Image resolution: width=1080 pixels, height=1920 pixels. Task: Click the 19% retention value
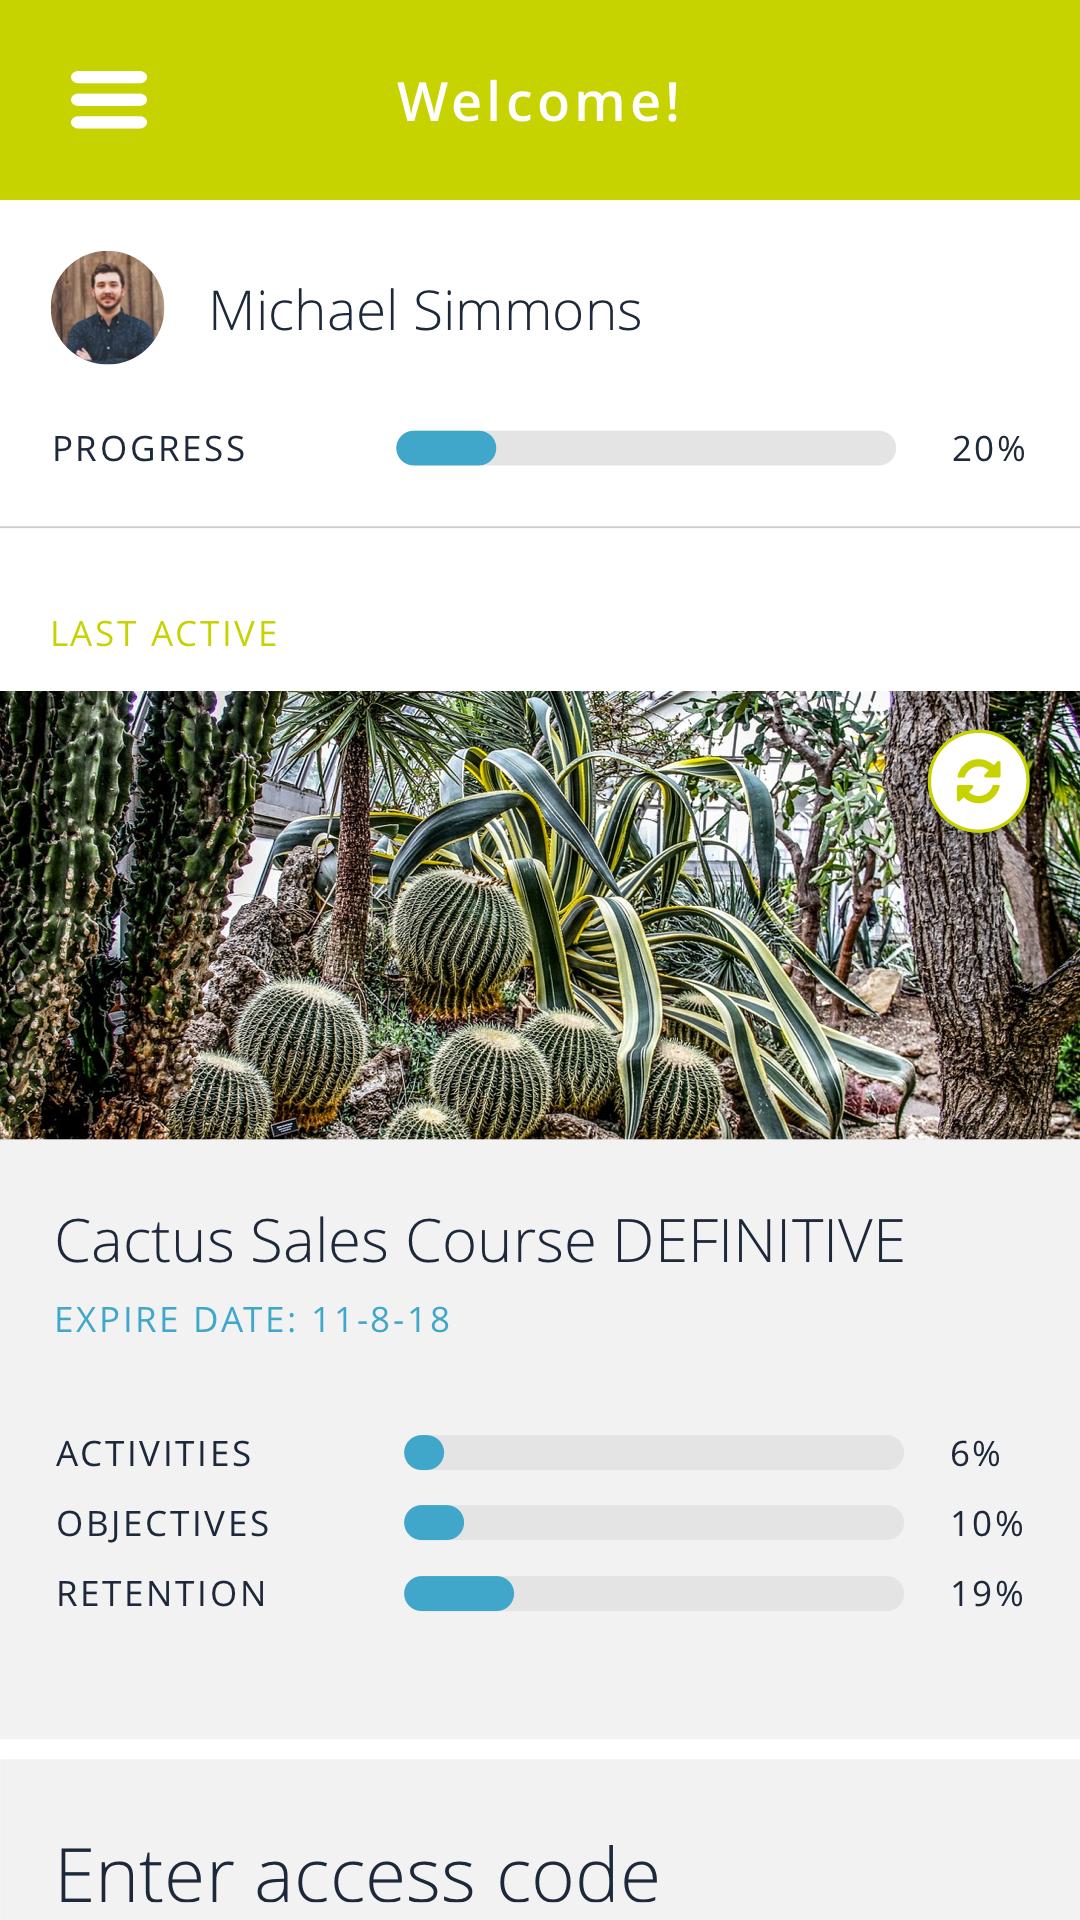click(x=987, y=1594)
